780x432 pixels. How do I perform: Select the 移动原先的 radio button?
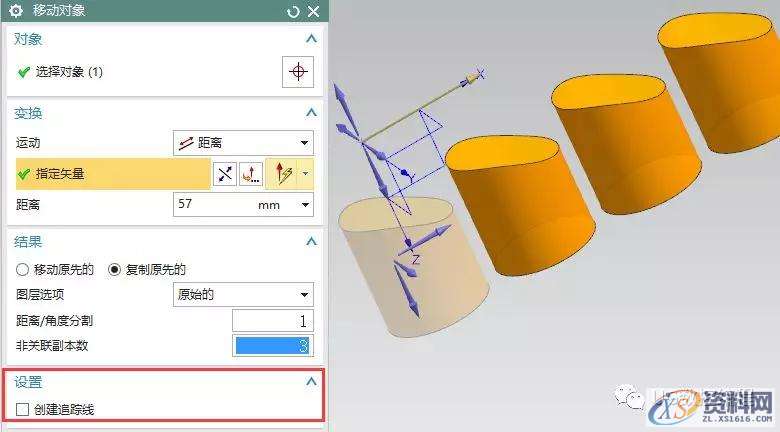click(x=22, y=269)
